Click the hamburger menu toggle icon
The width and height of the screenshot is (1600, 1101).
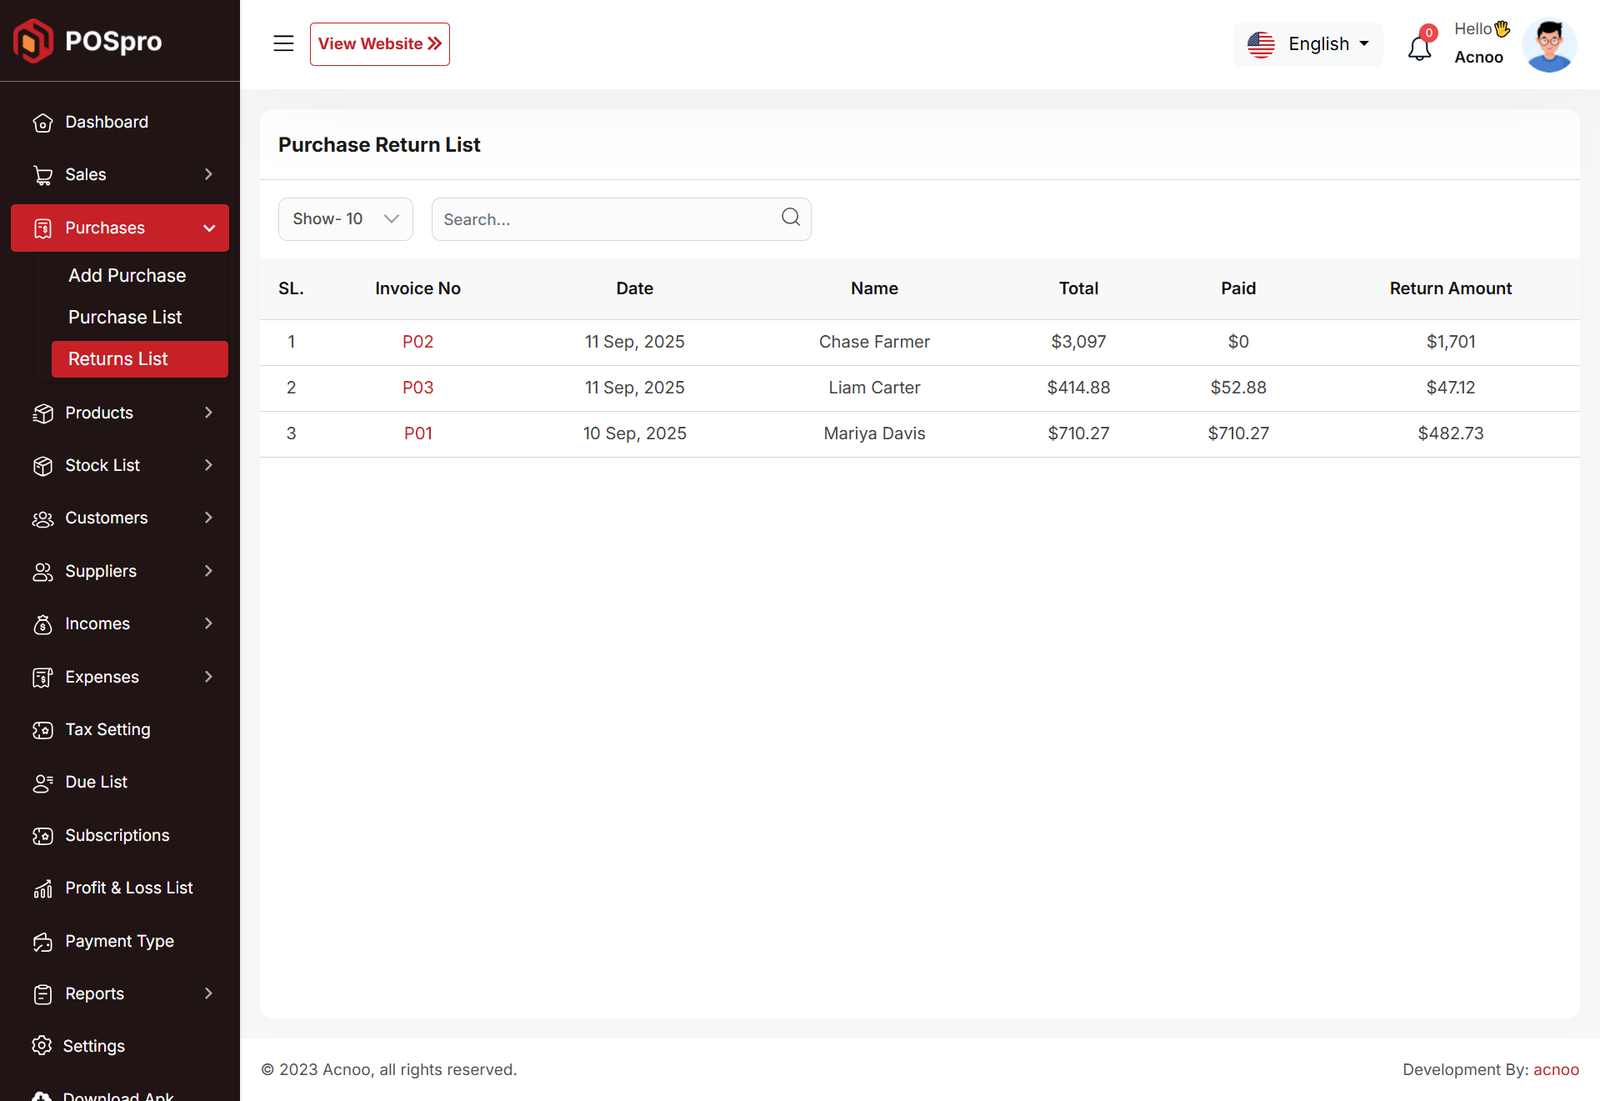click(x=283, y=44)
